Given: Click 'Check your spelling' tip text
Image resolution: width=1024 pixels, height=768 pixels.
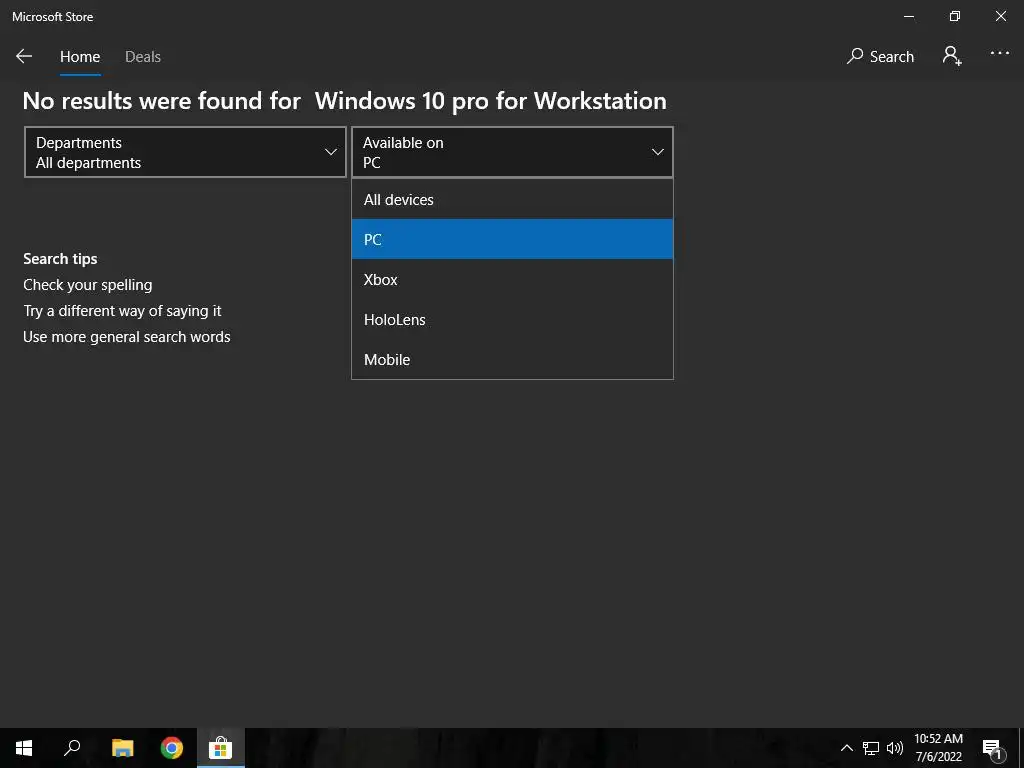Looking at the screenshot, I should 88,285.
